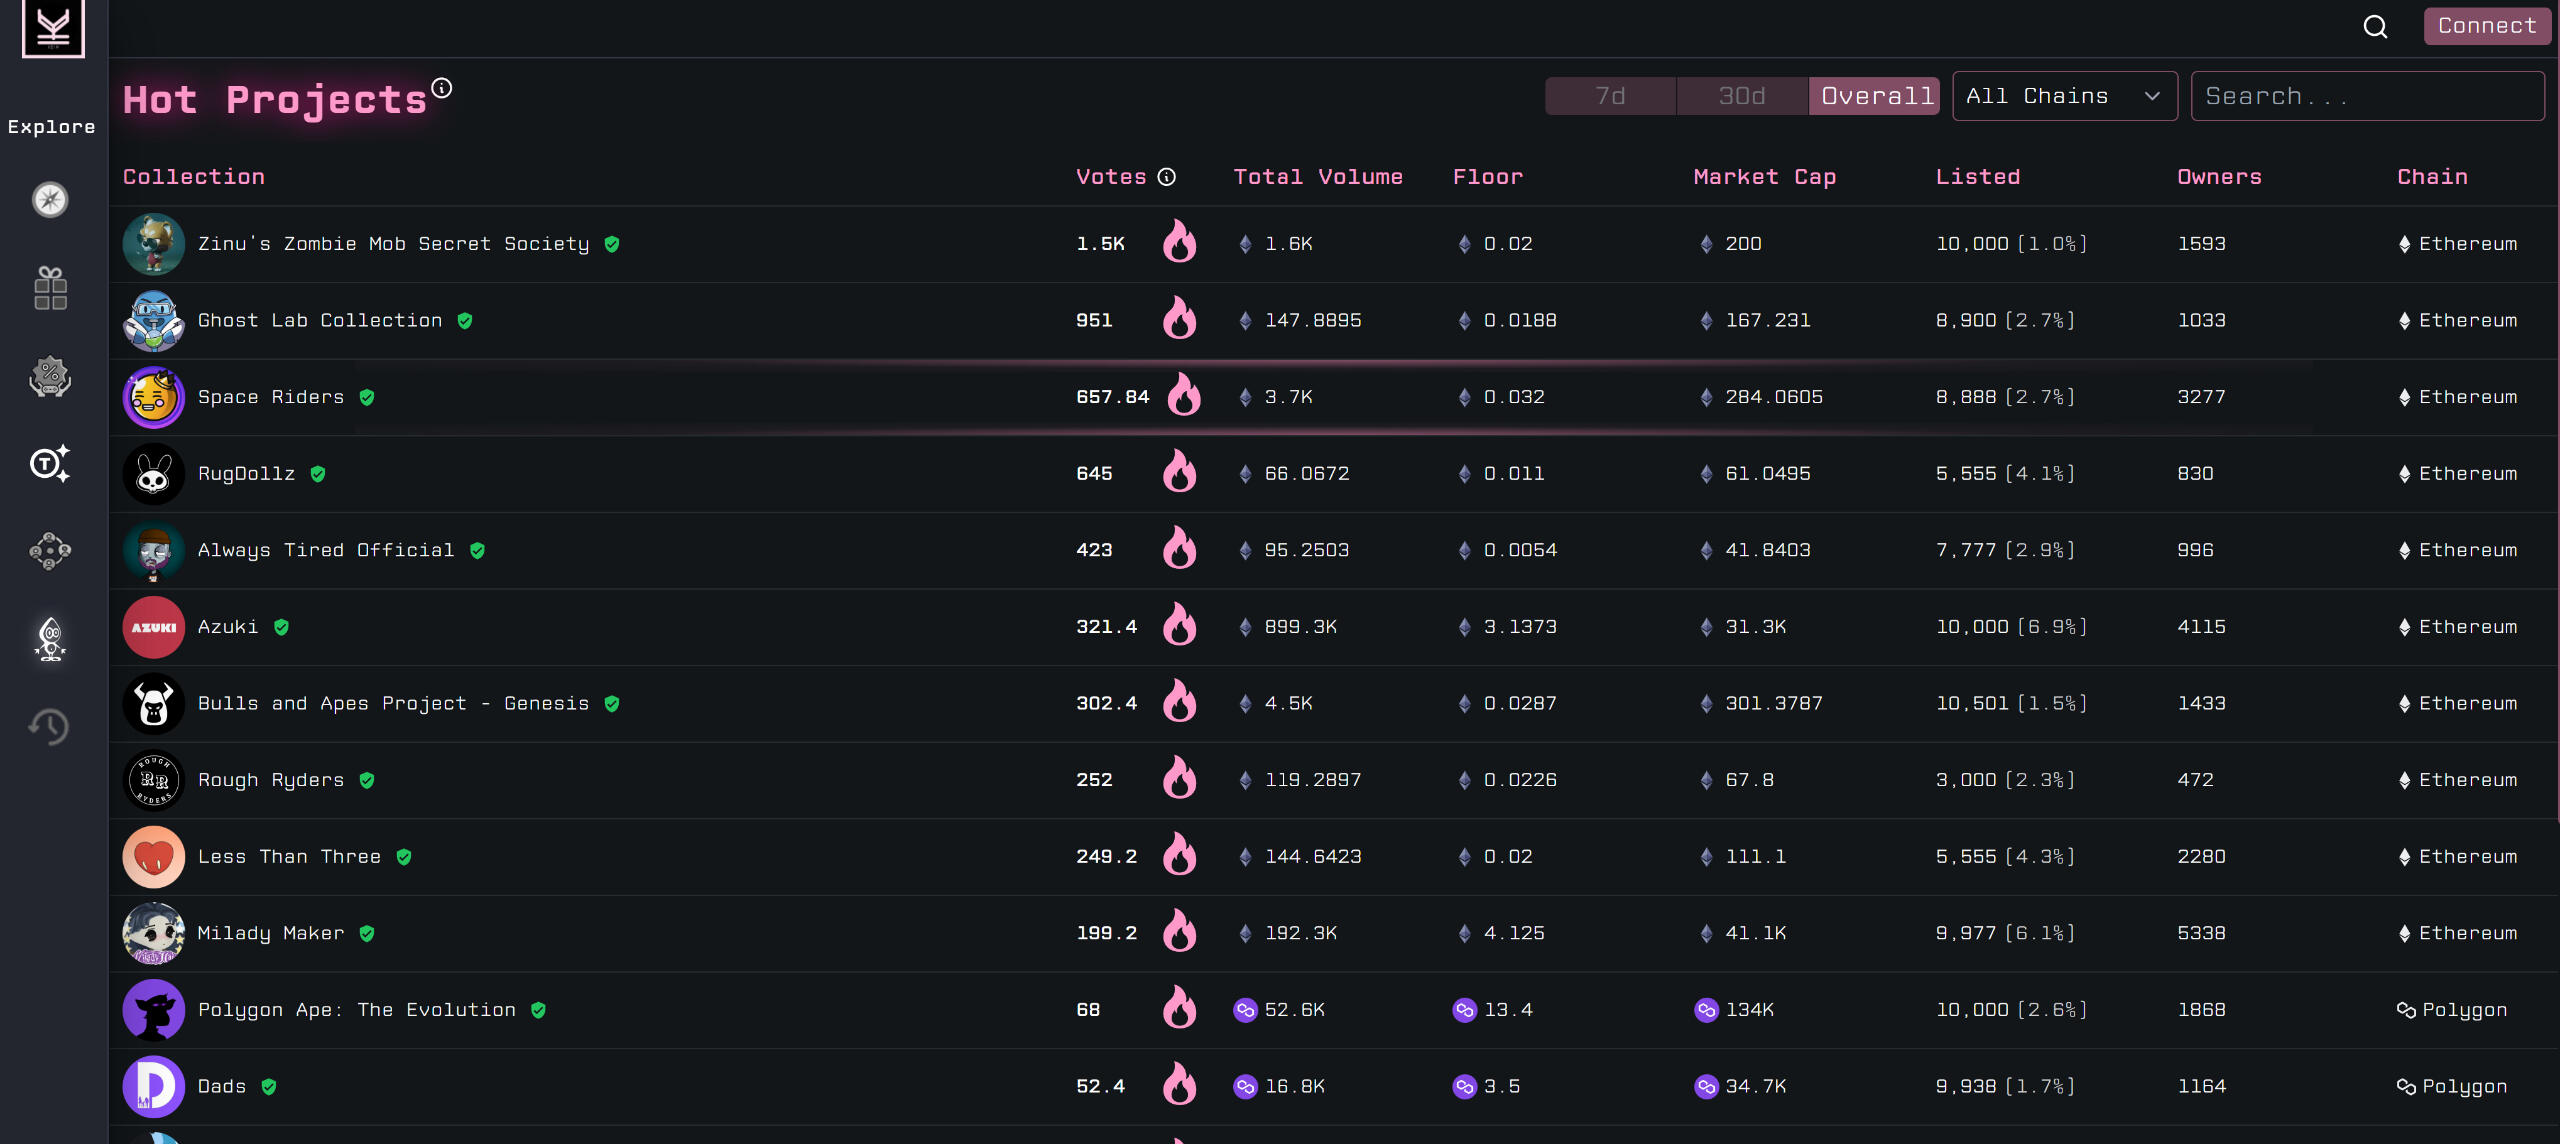The height and width of the screenshot is (1144, 2560).
Task: Vote flame for Rough Ryders
Action: [1180, 778]
